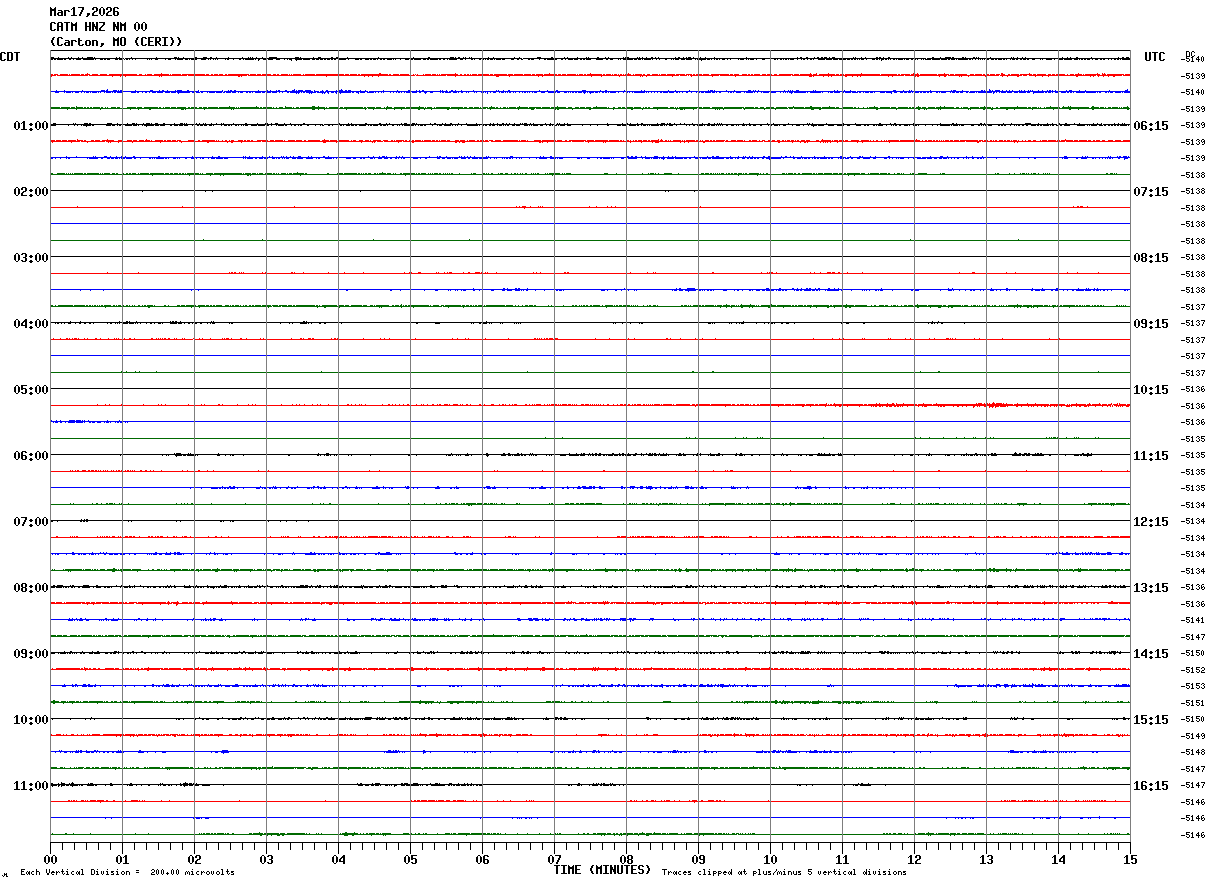Click minute tick label 10

pos(770,859)
